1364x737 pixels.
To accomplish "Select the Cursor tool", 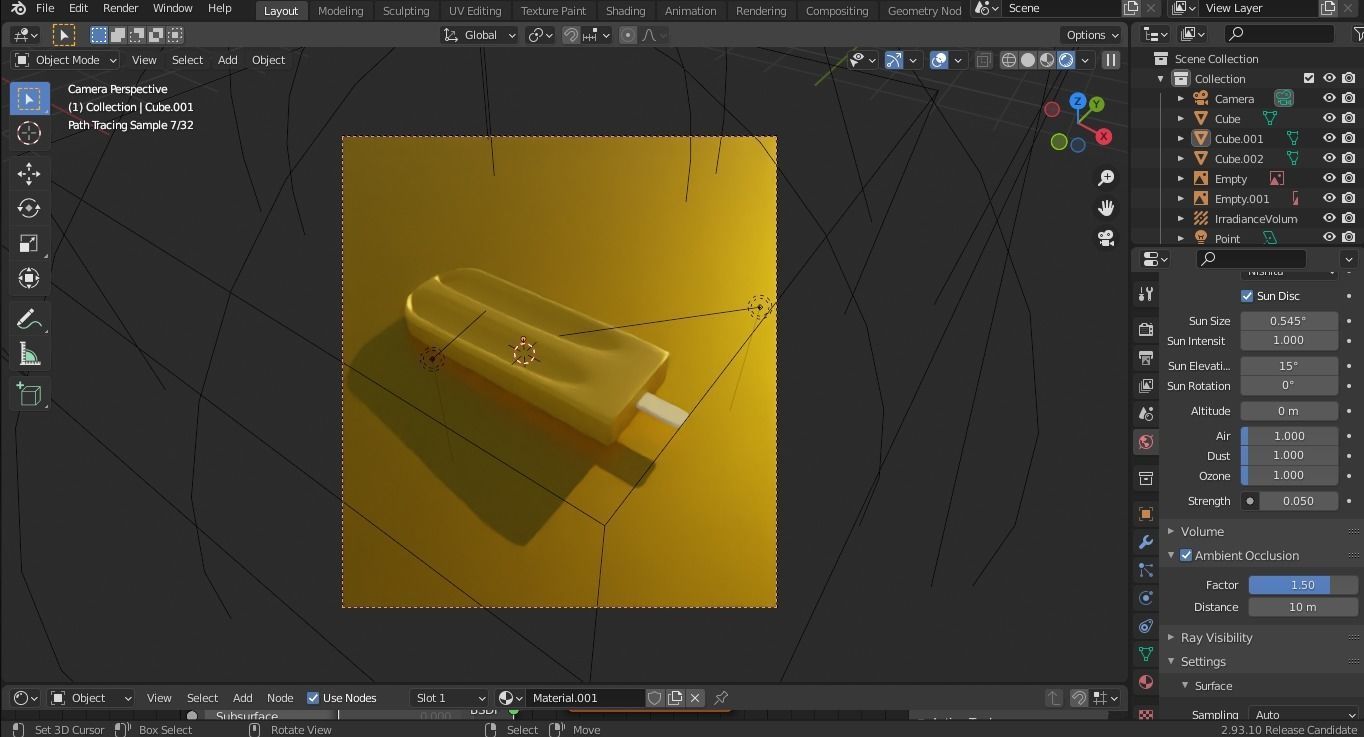I will (x=29, y=133).
